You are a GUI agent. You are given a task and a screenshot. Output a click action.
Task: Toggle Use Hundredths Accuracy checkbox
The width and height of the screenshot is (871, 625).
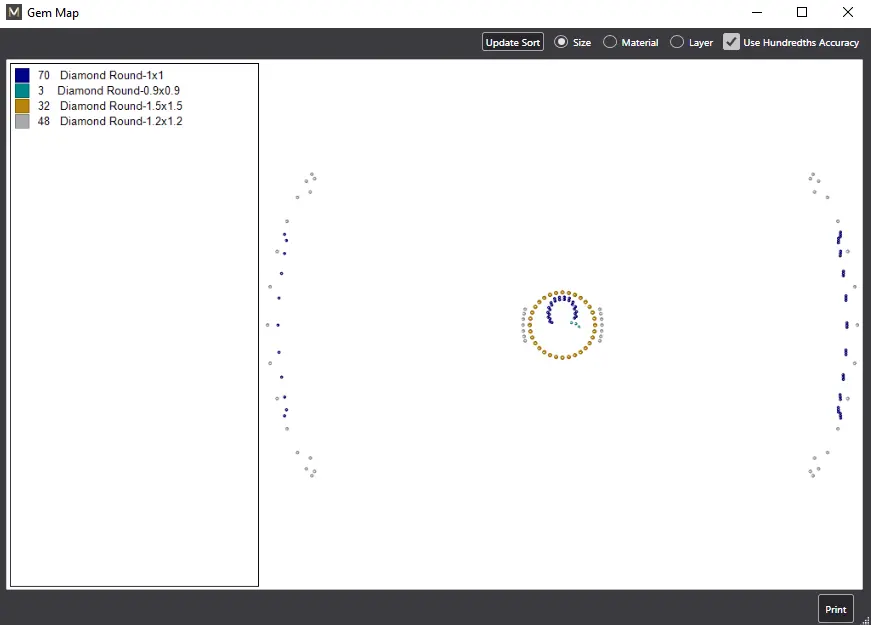coord(731,42)
